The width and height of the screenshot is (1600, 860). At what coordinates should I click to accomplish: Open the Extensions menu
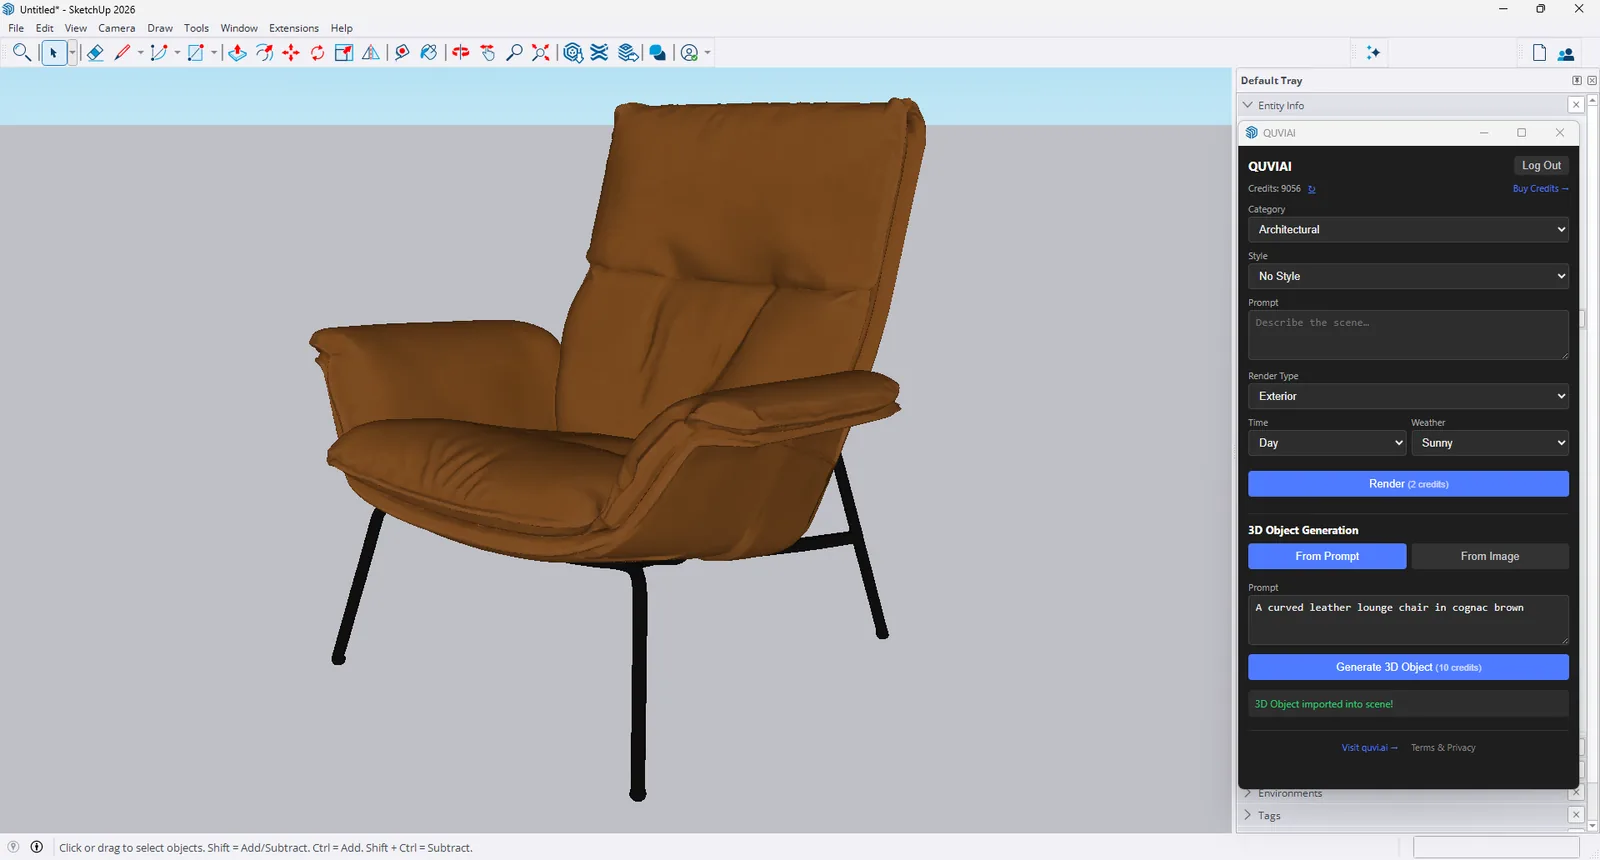click(294, 28)
